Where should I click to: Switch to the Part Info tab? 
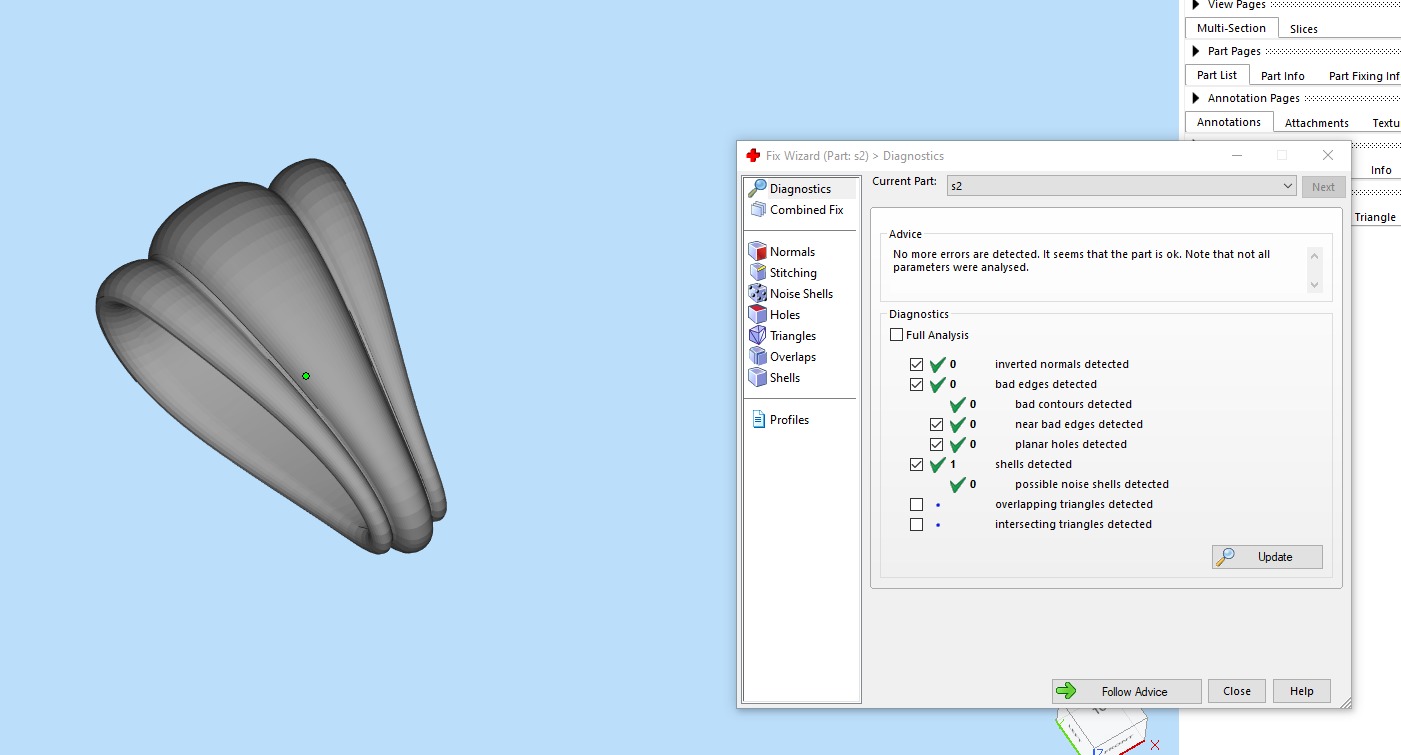pyautogui.click(x=1283, y=76)
